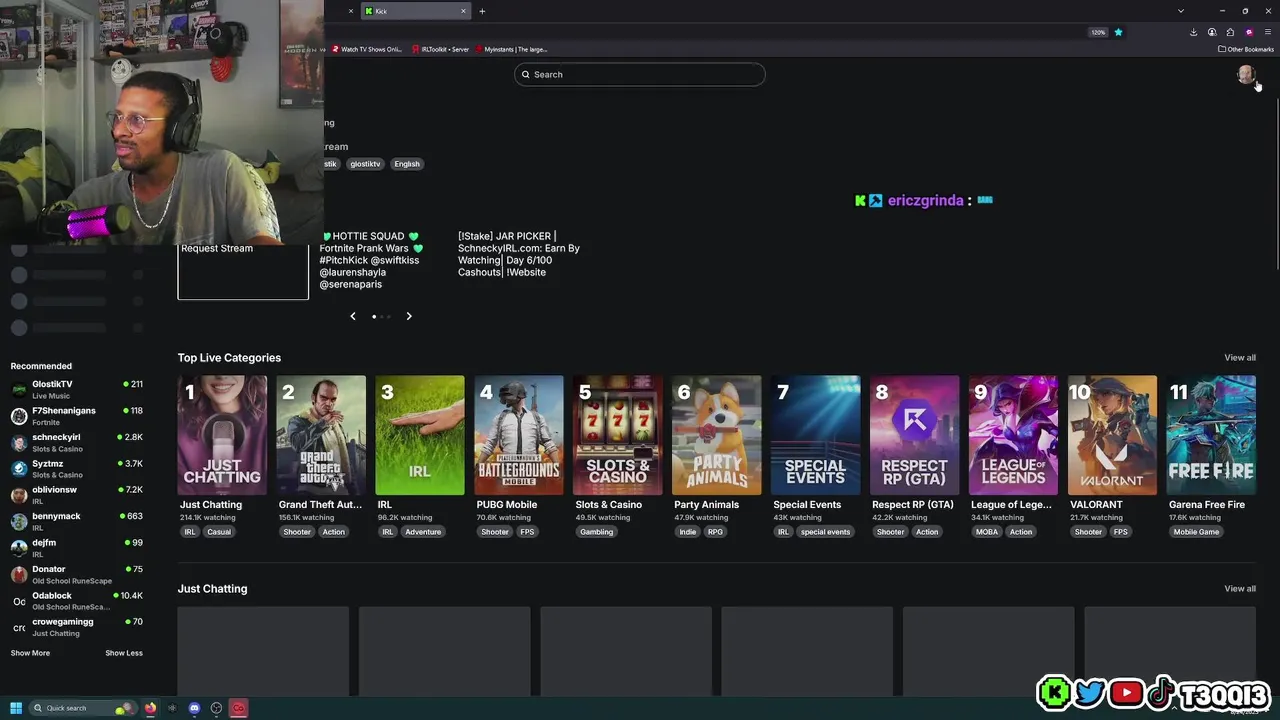Click the MOBA tag under League of Legends
The height and width of the screenshot is (720, 1280).
pyautogui.click(x=987, y=532)
